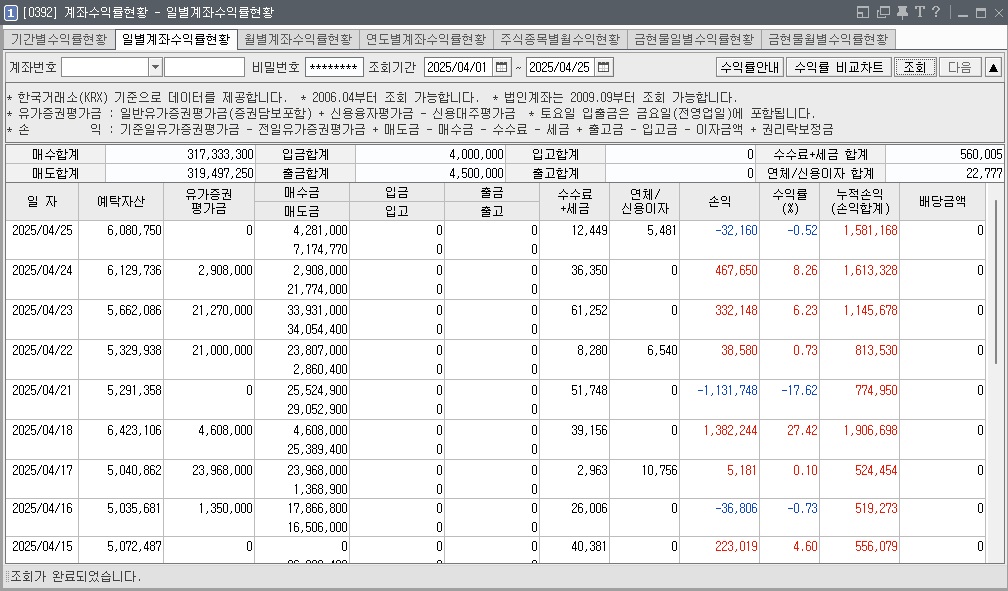Switch to the 기간별수익률현황 tab
Image resolution: width=1008 pixels, height=591 pixels.
tap(58, 38)
